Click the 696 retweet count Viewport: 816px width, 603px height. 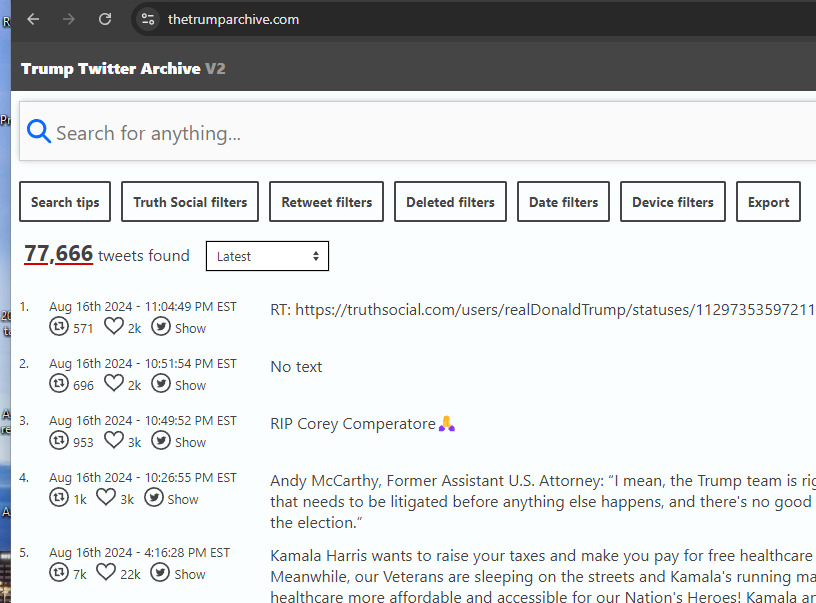pyautogui.click(x=83, y=386)
